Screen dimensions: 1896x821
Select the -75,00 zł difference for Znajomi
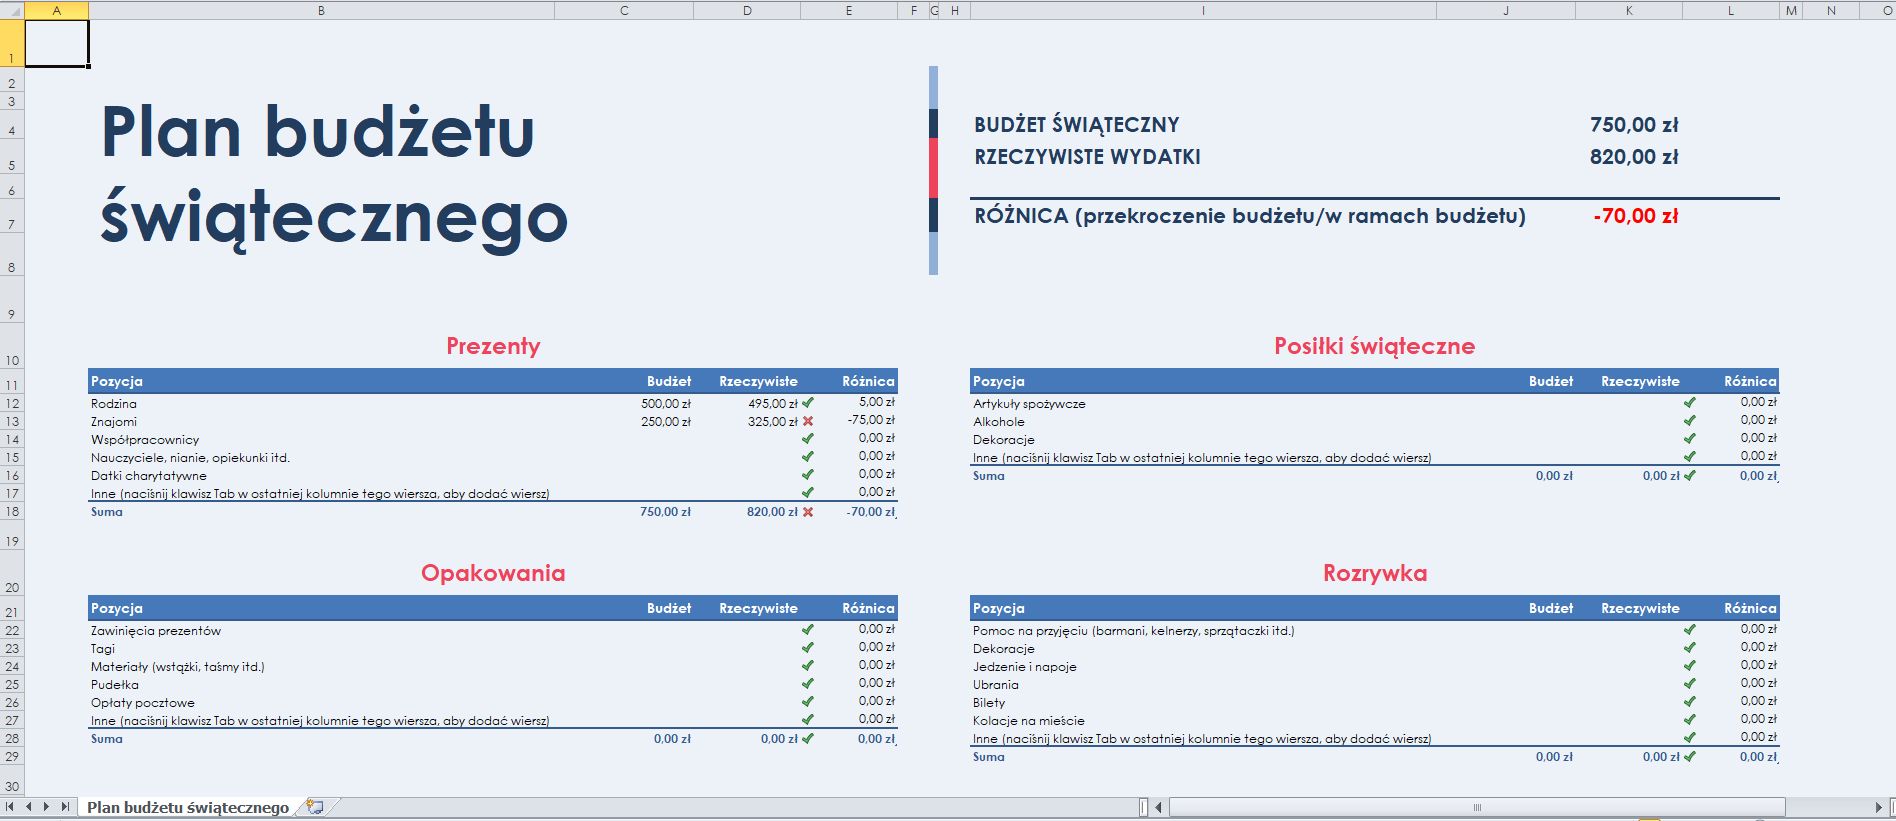coord(871,420)
